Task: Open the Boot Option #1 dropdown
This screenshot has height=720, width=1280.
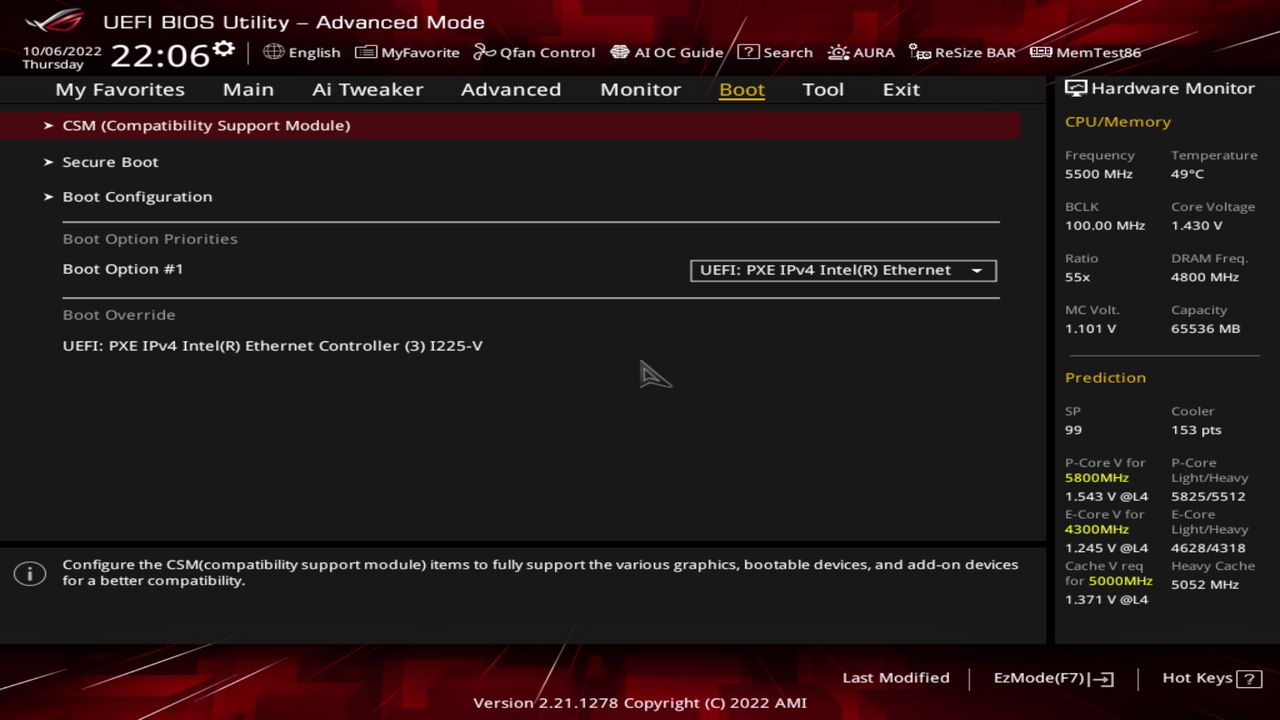Action: tap(843, 270)
